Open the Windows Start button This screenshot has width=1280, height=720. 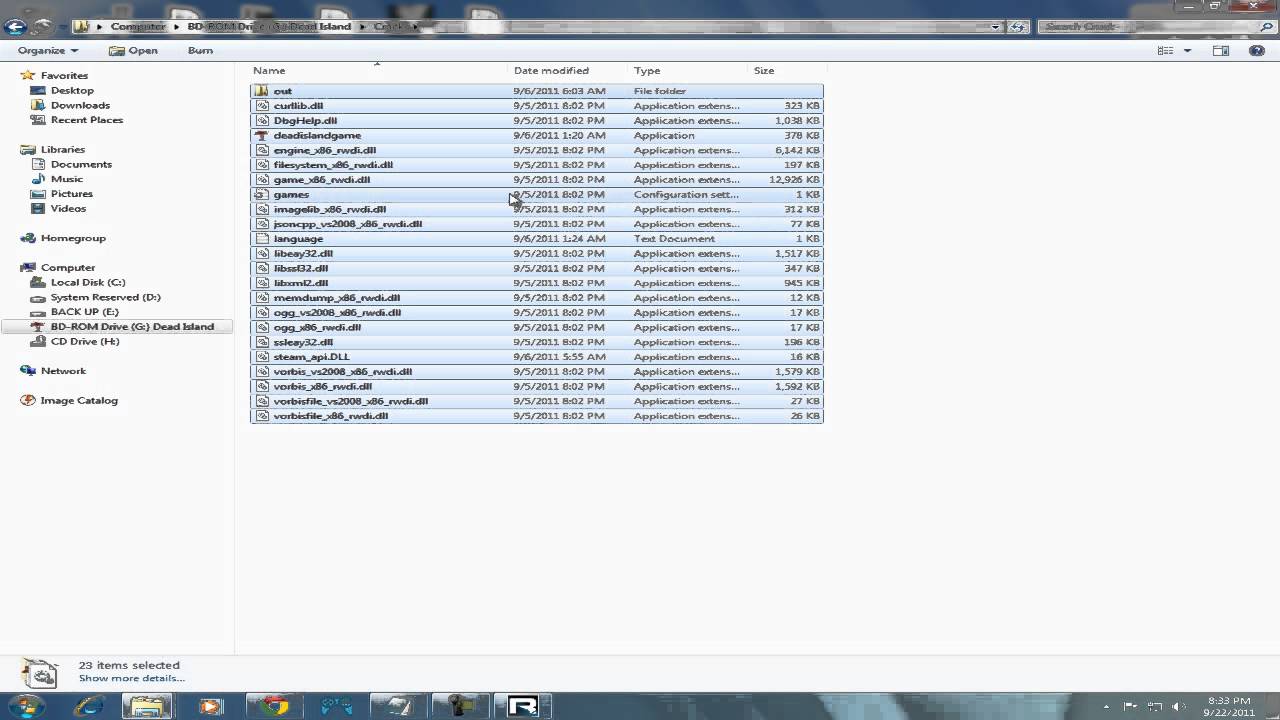click(x=26, y=706)
